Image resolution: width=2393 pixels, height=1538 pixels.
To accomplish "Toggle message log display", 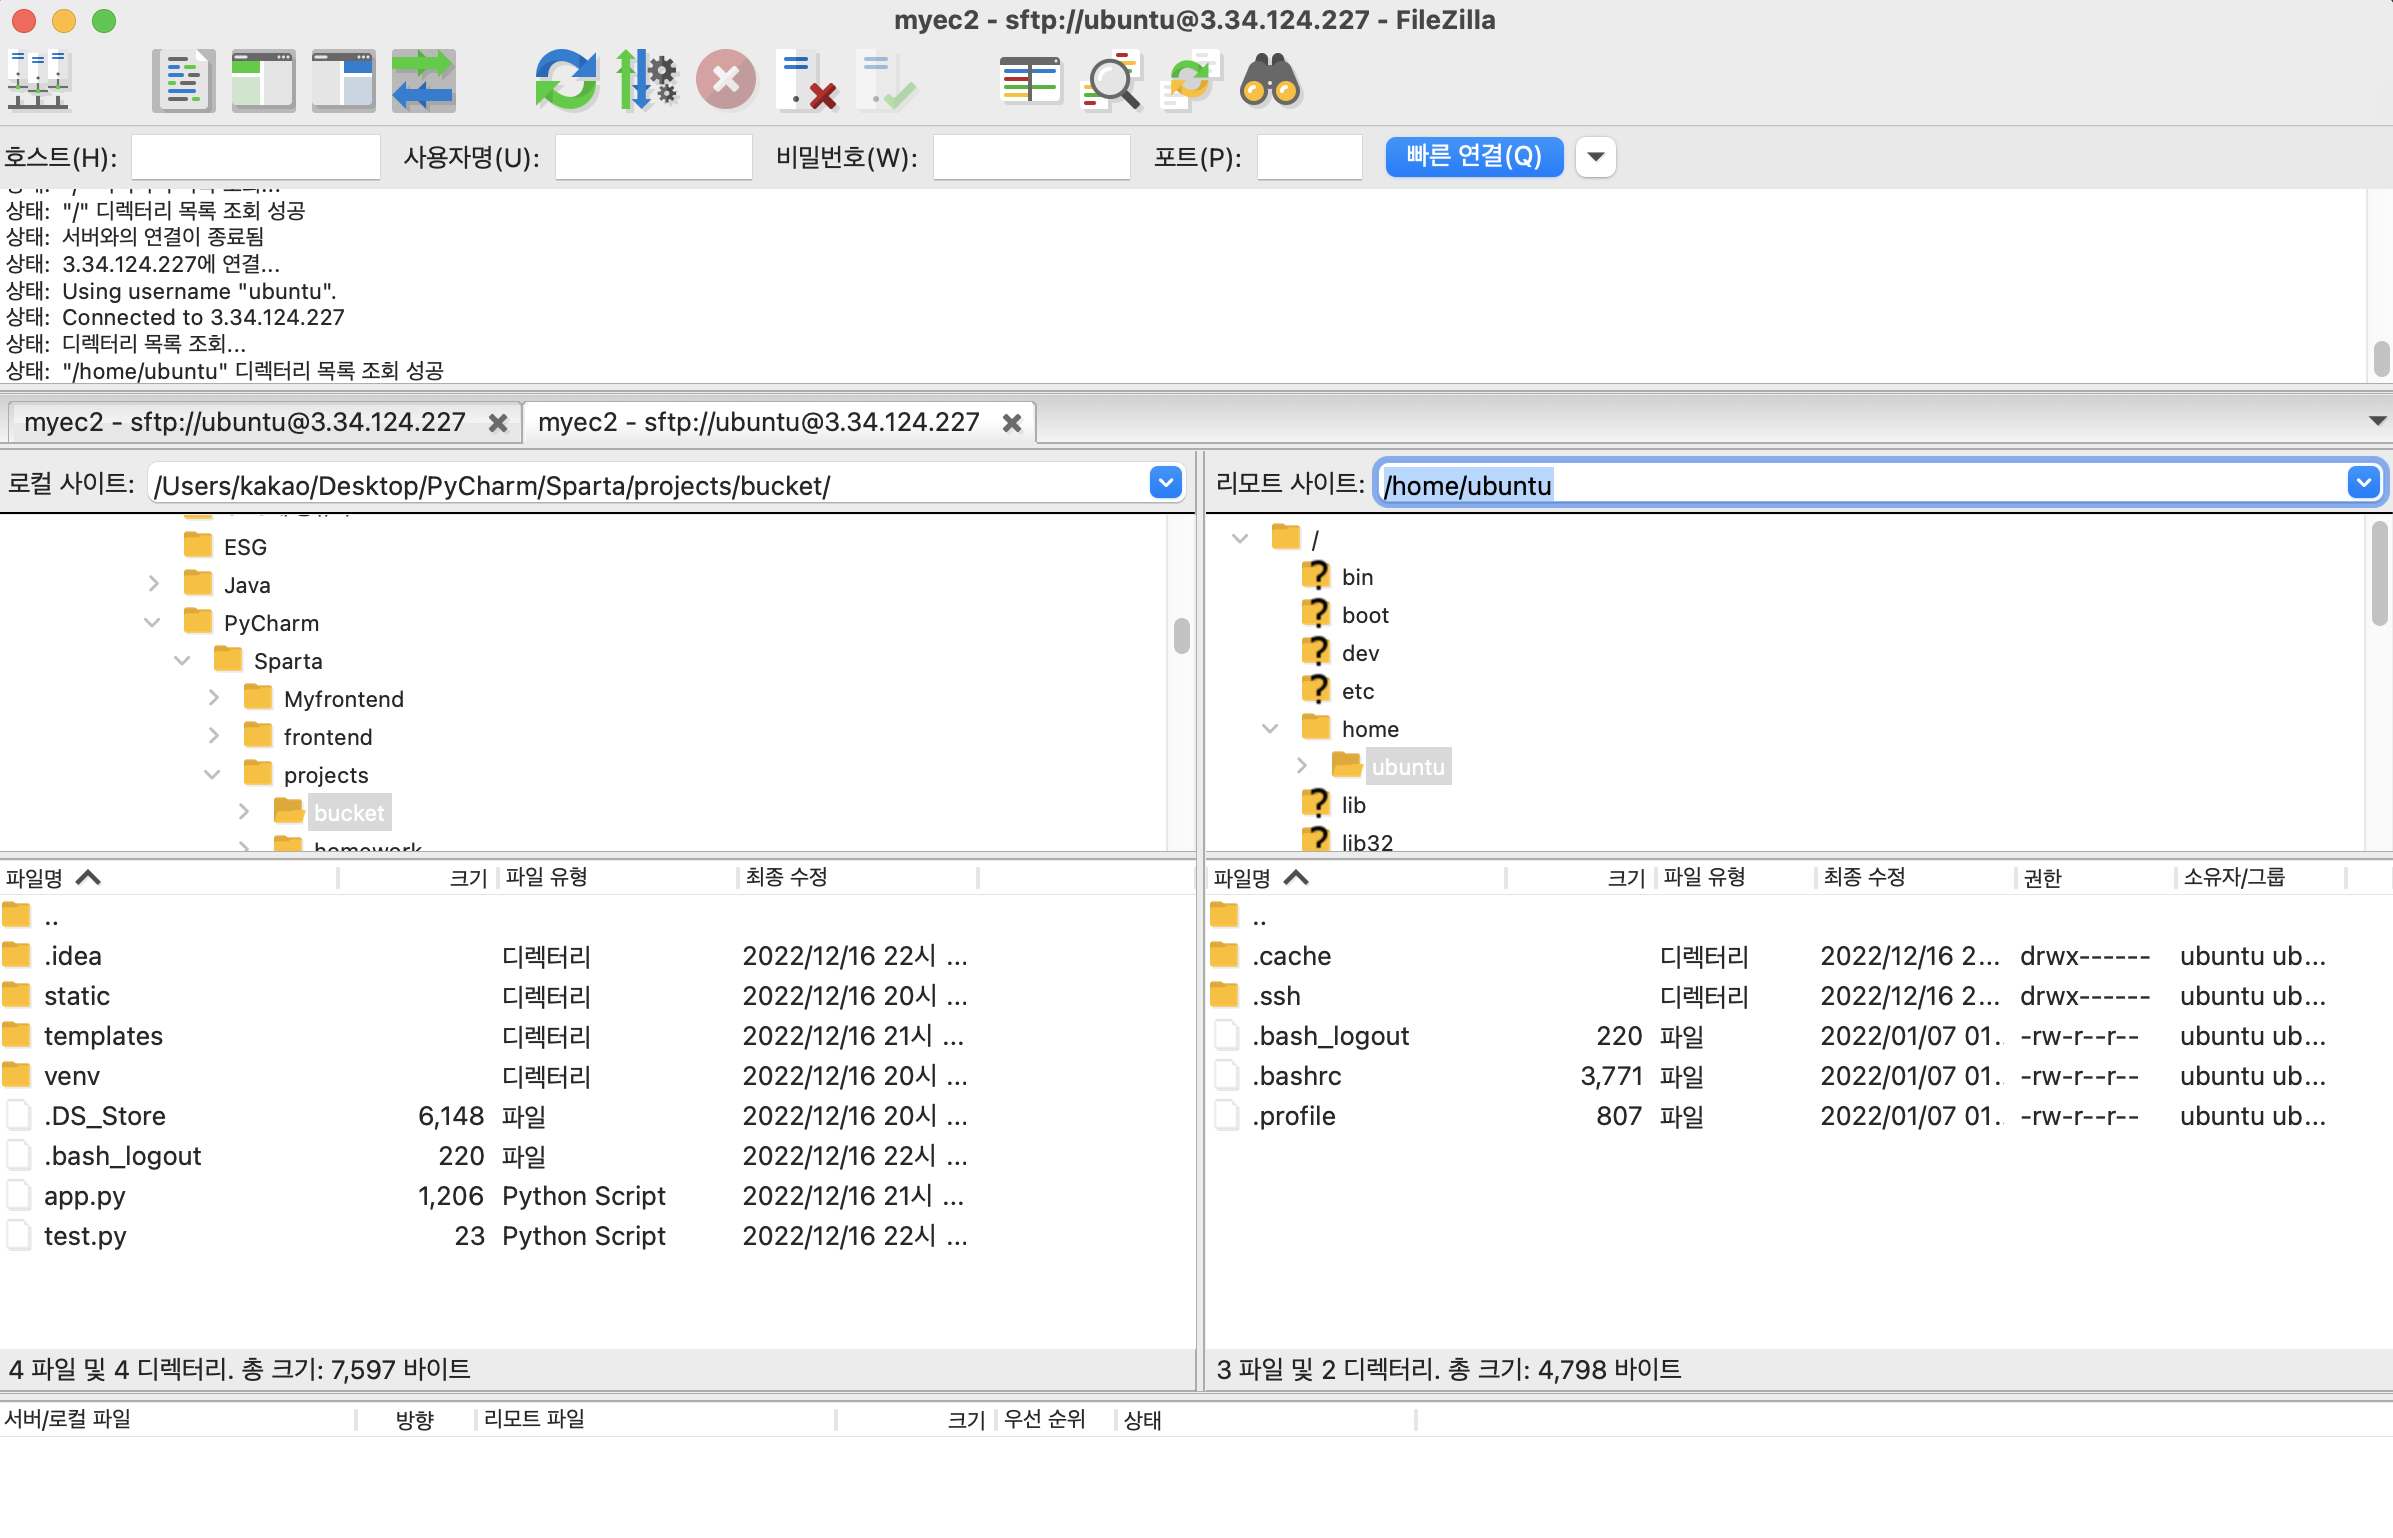I will pyautogui.click(x=183, y=80).
